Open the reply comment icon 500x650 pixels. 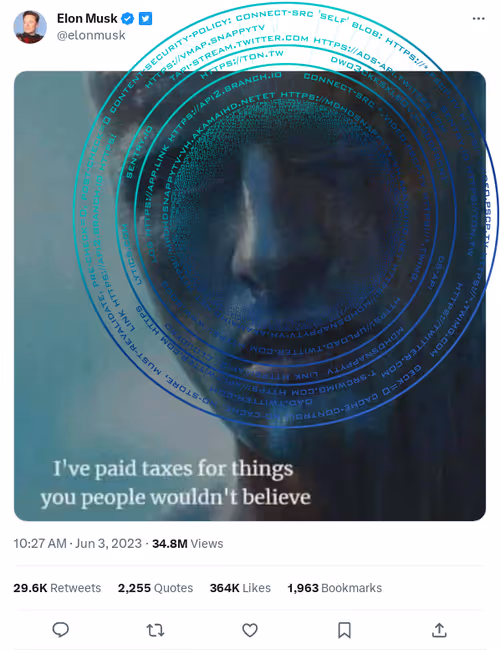[61, 630]
